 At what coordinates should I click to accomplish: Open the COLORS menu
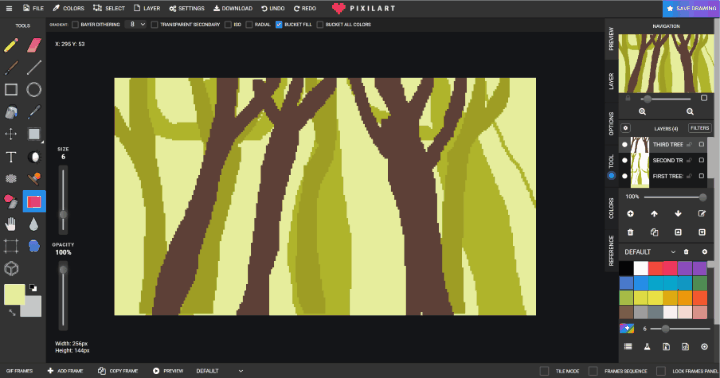click(x=68, y=8)
